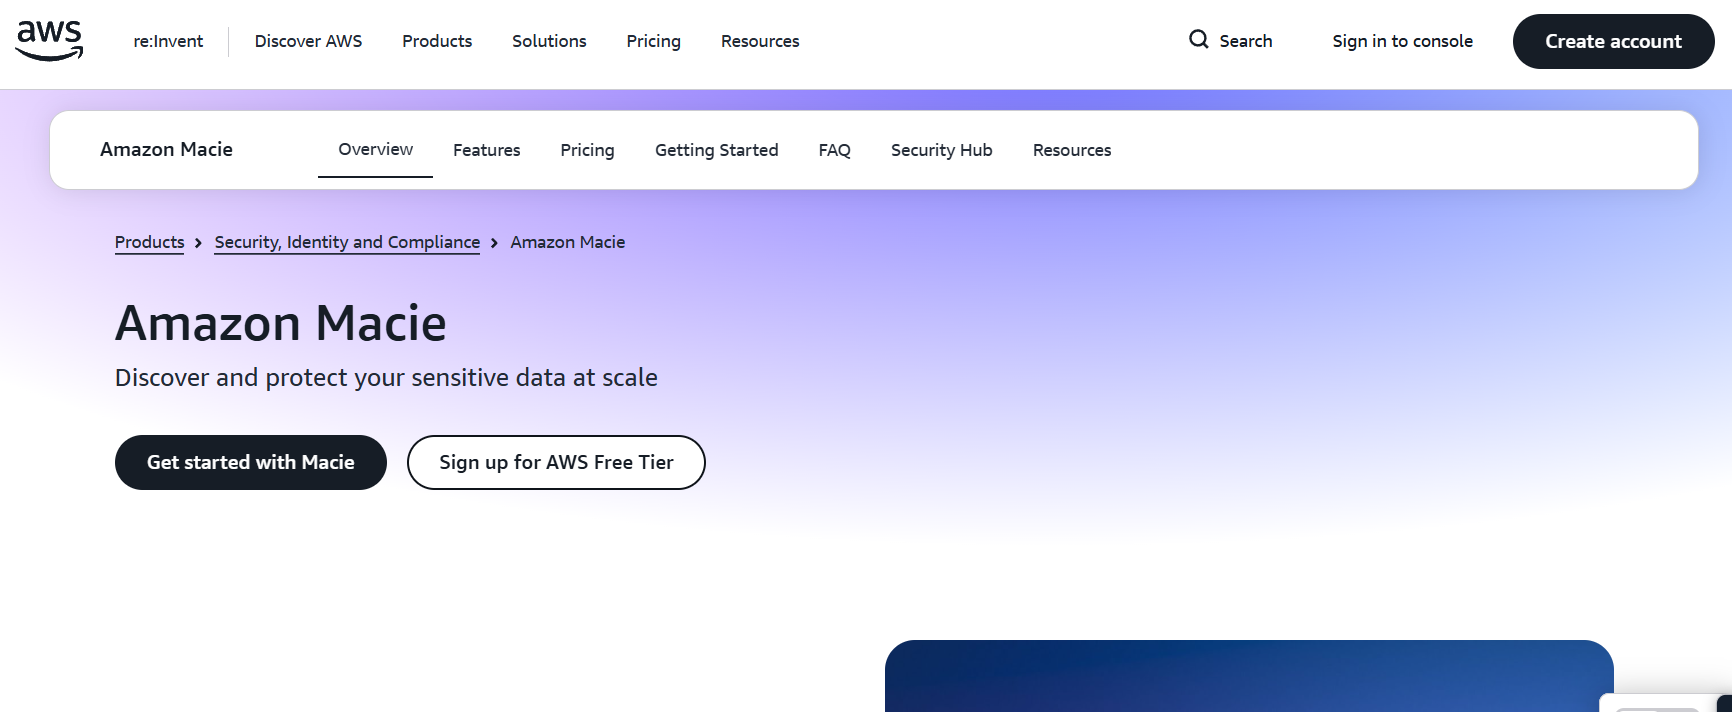Screen dimensions: 1732x712
Task: Click Sign up for AWS Free Tier
Action: (556, 462)
